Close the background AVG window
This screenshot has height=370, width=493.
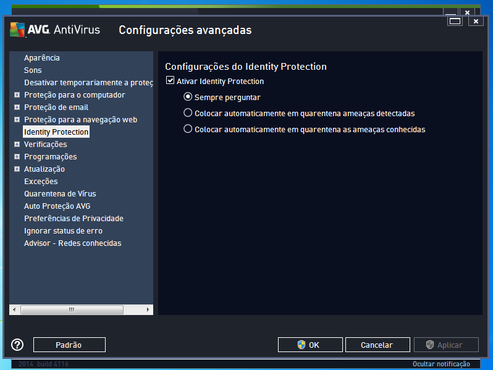click(467, 12)
